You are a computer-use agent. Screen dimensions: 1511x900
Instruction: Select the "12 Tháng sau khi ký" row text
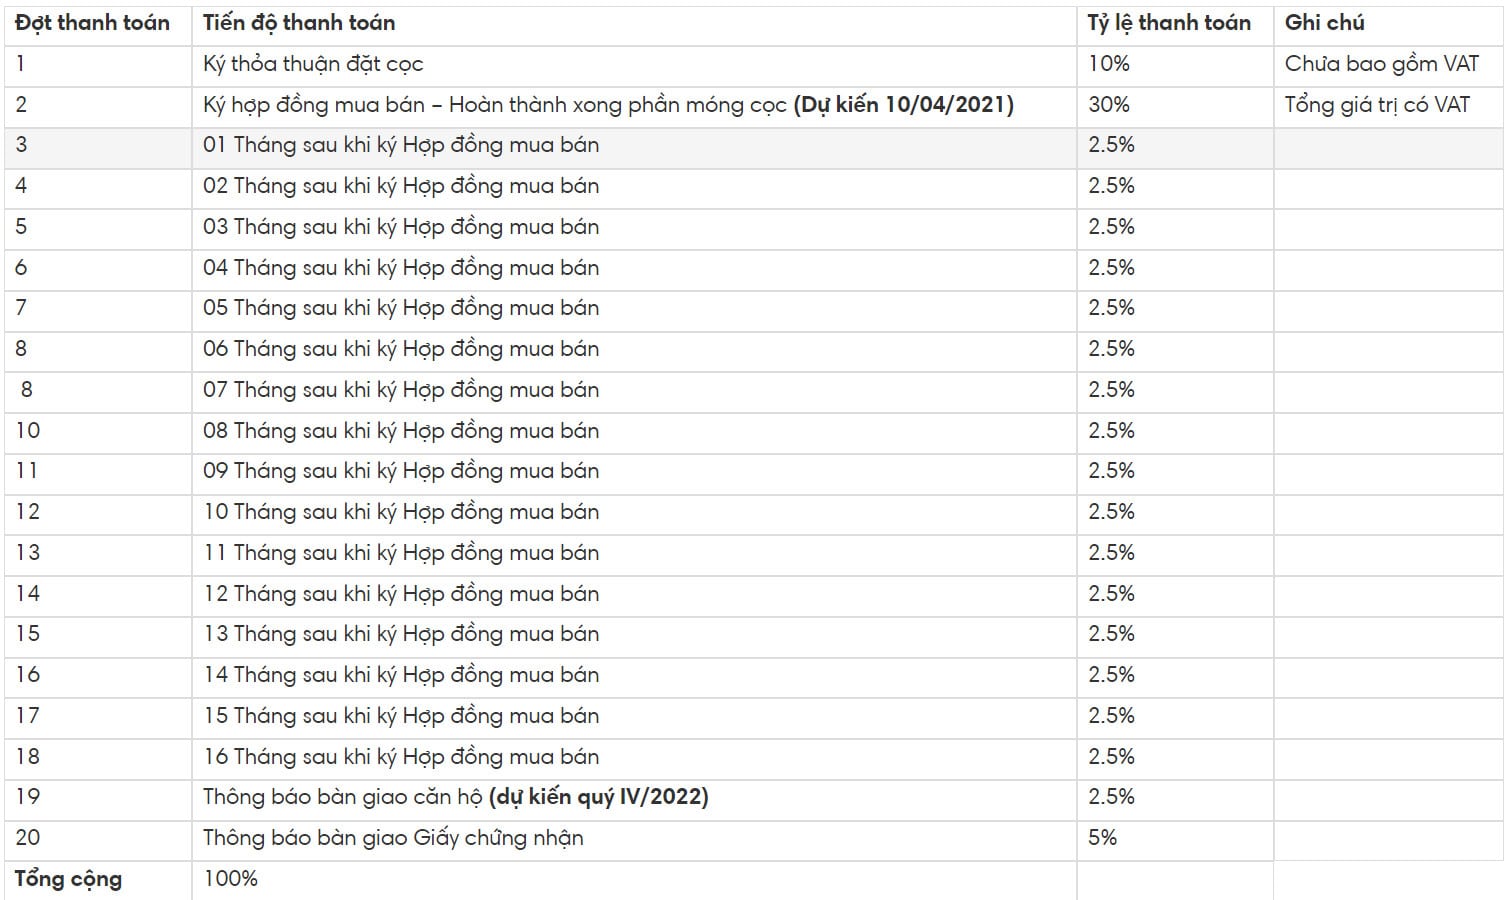(401, 594)
